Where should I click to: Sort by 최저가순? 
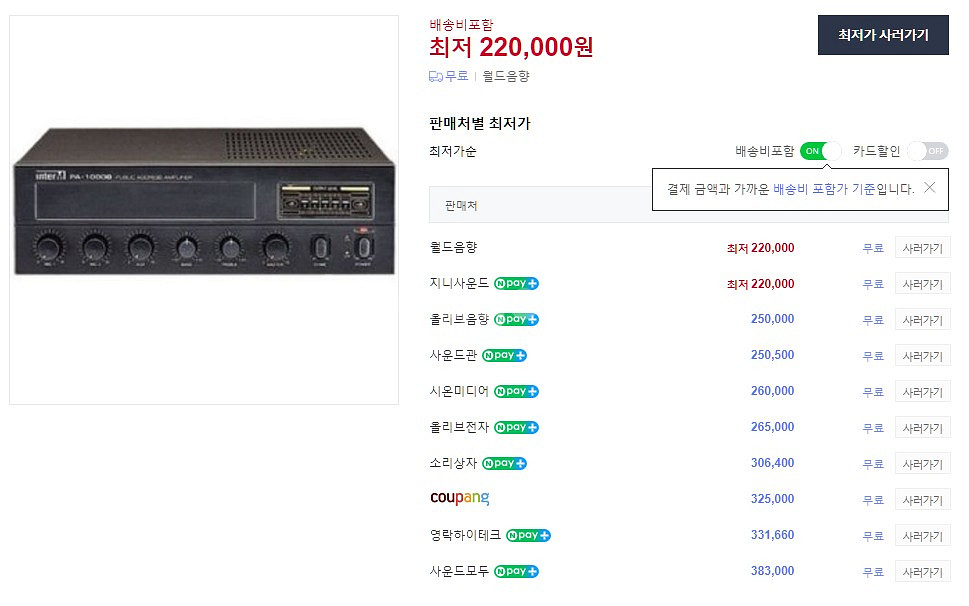coord(453,151)
